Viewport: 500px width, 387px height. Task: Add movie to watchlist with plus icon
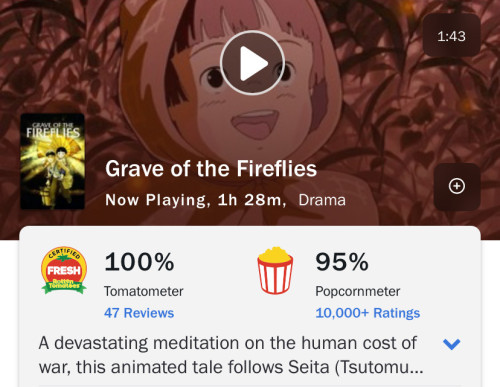pos(457,186)
